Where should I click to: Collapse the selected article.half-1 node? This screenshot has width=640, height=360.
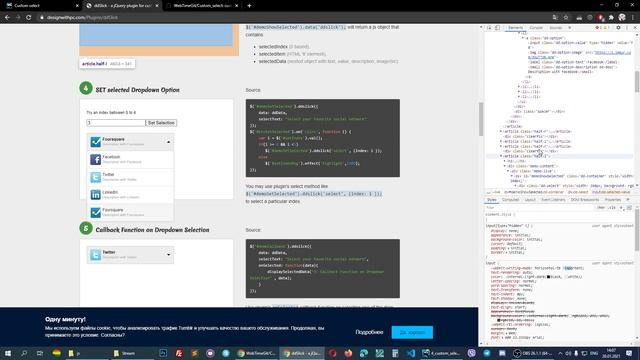[501, 156]
